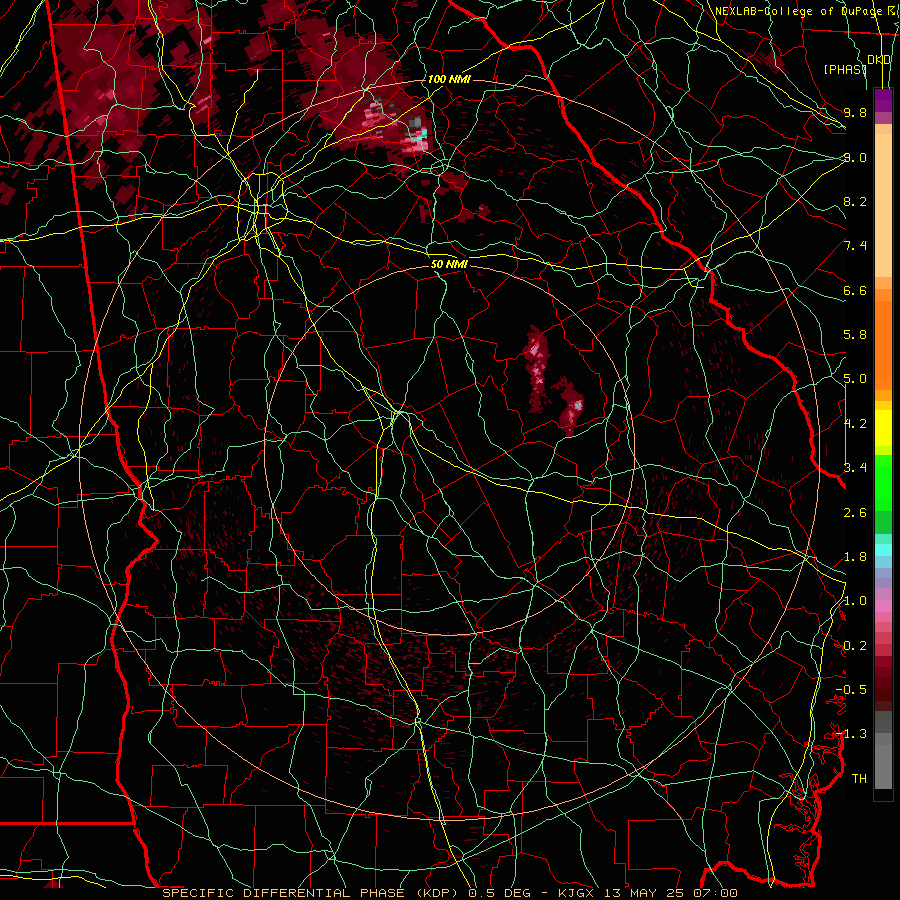Select the cyan band of color scale

[x=883, y=549]
